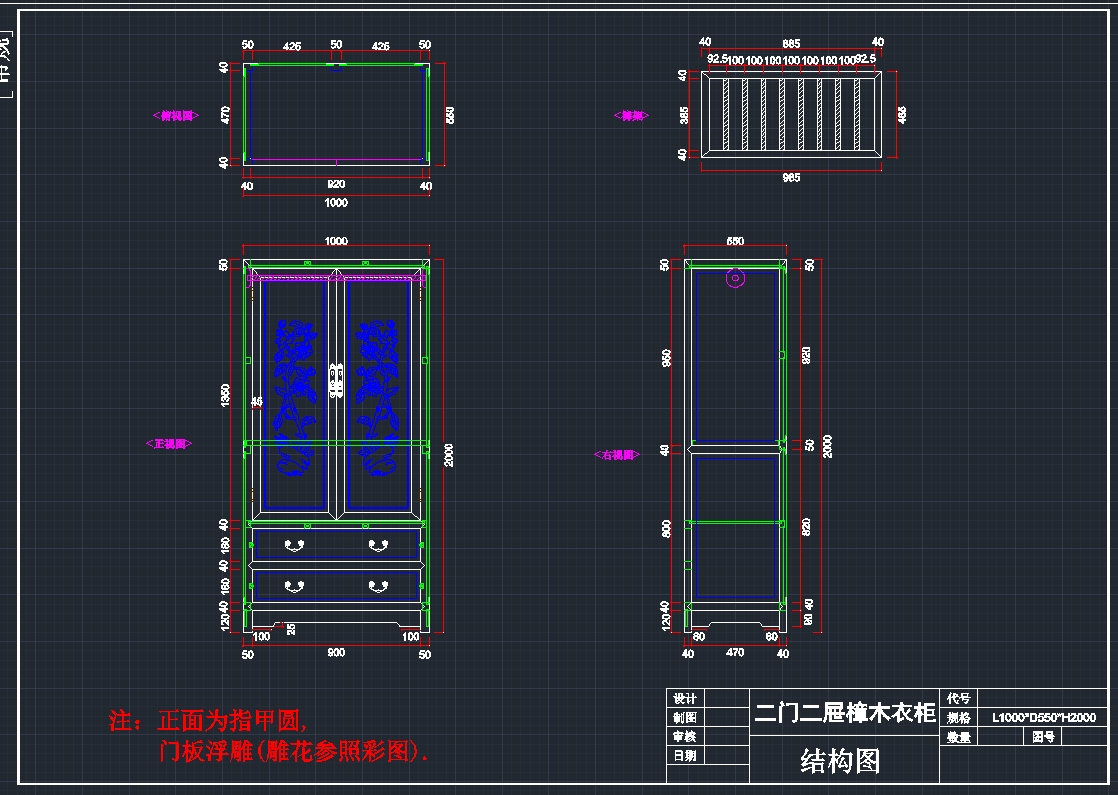Click the 550 dimension above the right view
1118x795 pixels.
coord(735,242)
